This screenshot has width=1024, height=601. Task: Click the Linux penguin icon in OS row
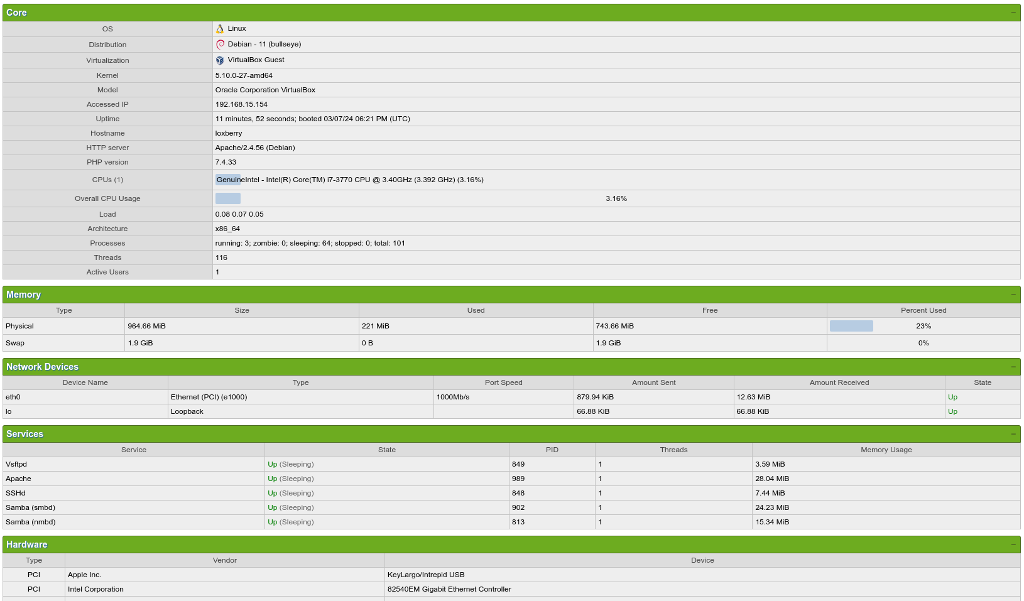point(219,29)
